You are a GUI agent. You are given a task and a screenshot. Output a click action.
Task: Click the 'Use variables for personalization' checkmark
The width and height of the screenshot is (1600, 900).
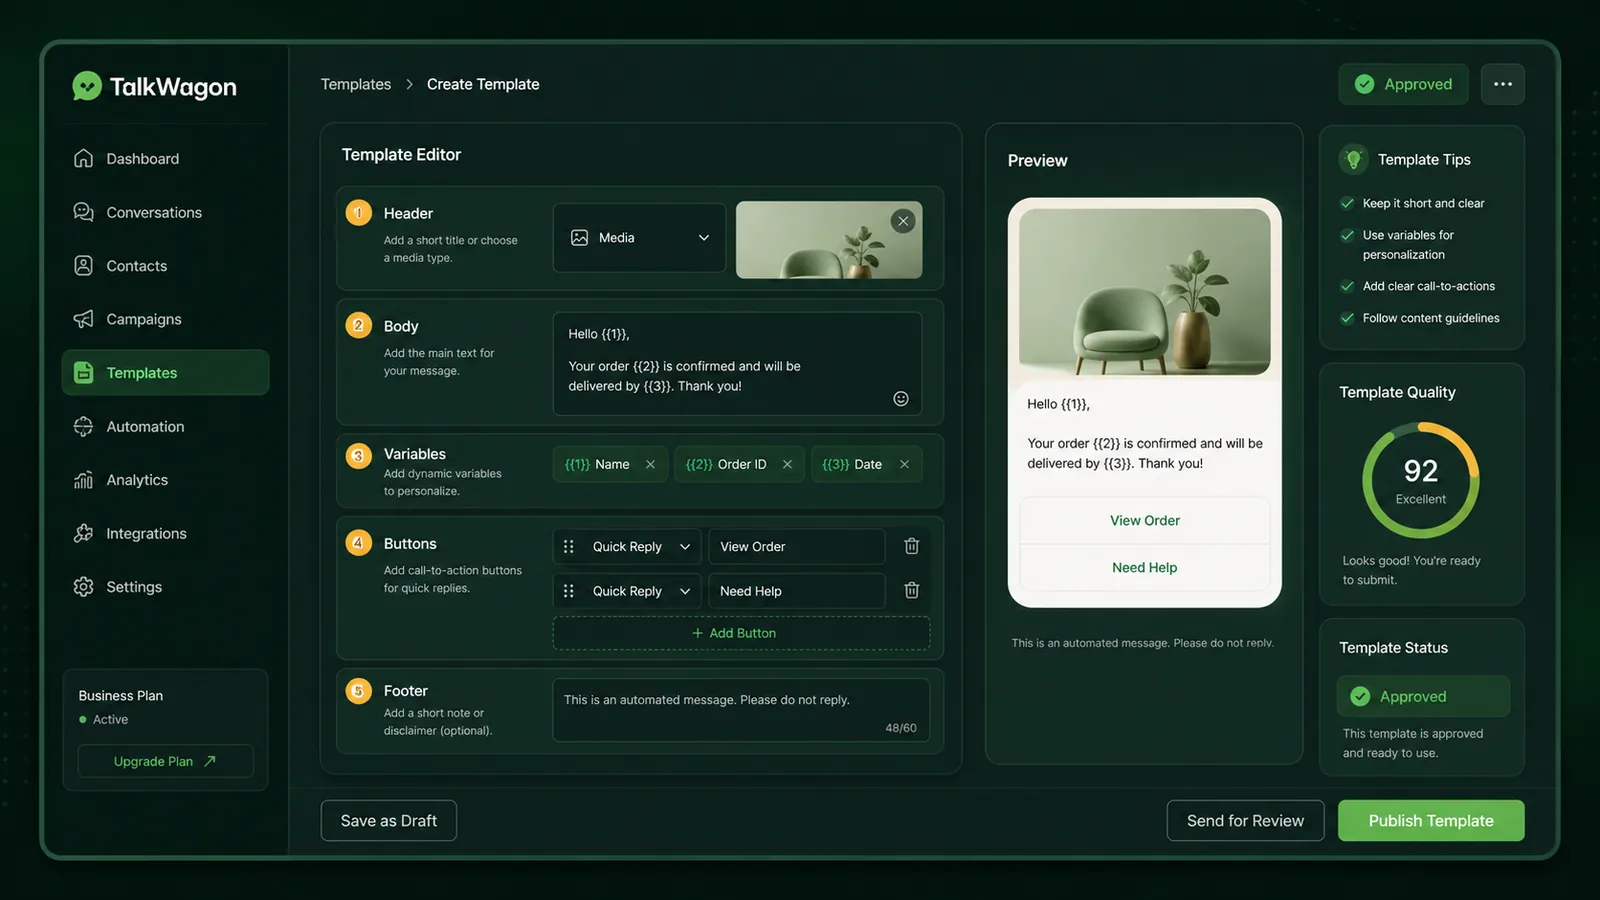(1347, 235)
